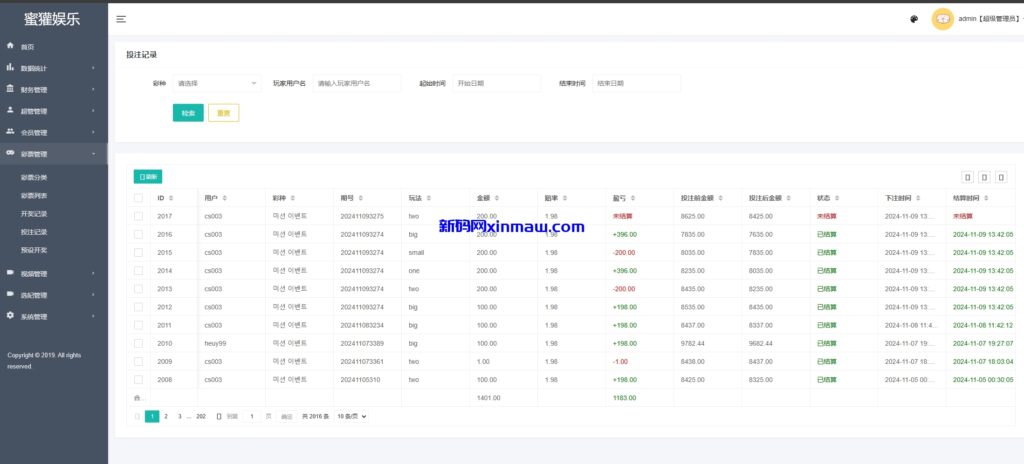The width and height of the screenshot is (1024, 464).
Task: Click the rightmost table toolbar icon
Action: click(1003, 177)
